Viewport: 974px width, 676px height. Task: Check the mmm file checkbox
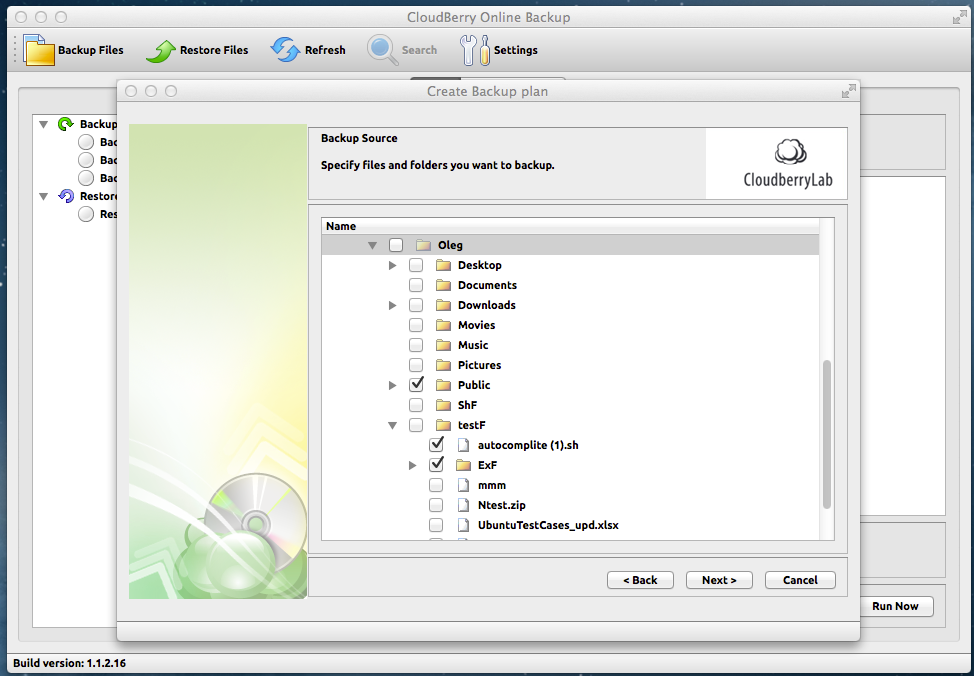pyautogui.click(x=436, y=485)
